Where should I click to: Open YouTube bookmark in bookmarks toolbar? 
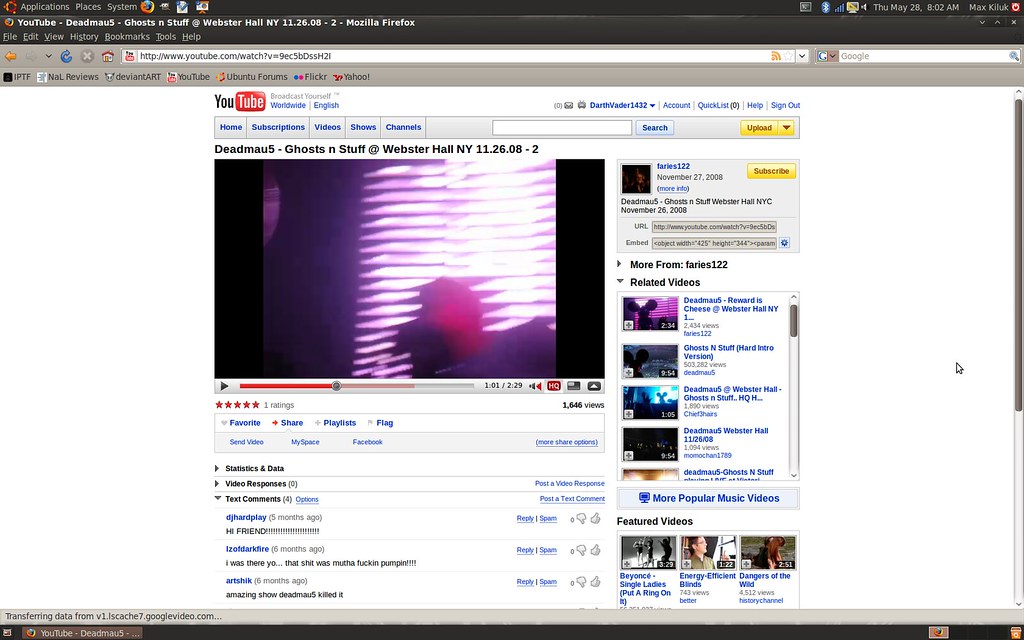coord(188,77)
